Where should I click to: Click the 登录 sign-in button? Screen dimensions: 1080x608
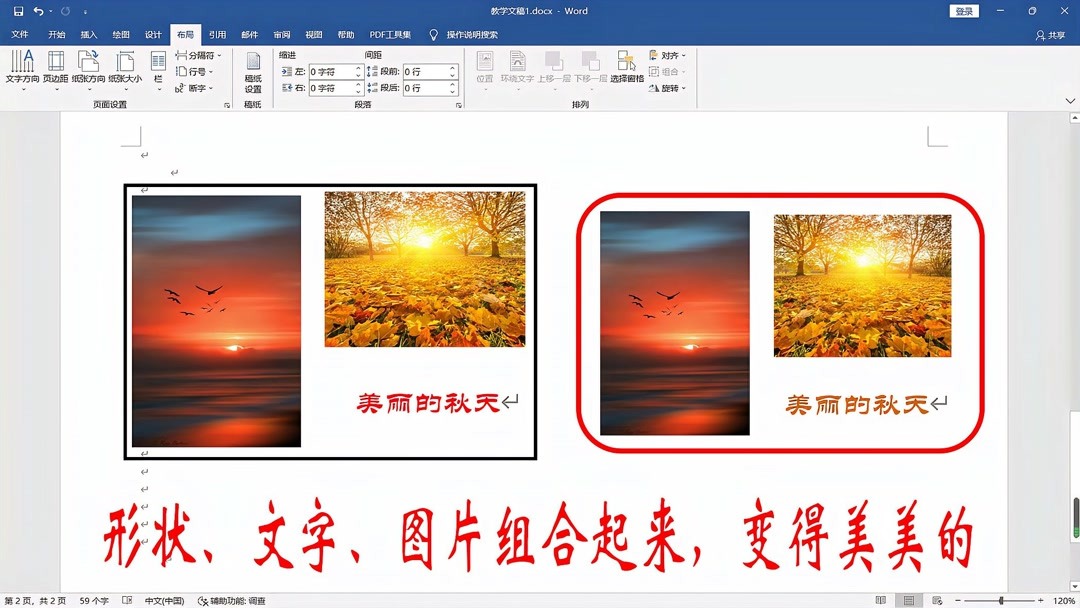click(963, 10)
